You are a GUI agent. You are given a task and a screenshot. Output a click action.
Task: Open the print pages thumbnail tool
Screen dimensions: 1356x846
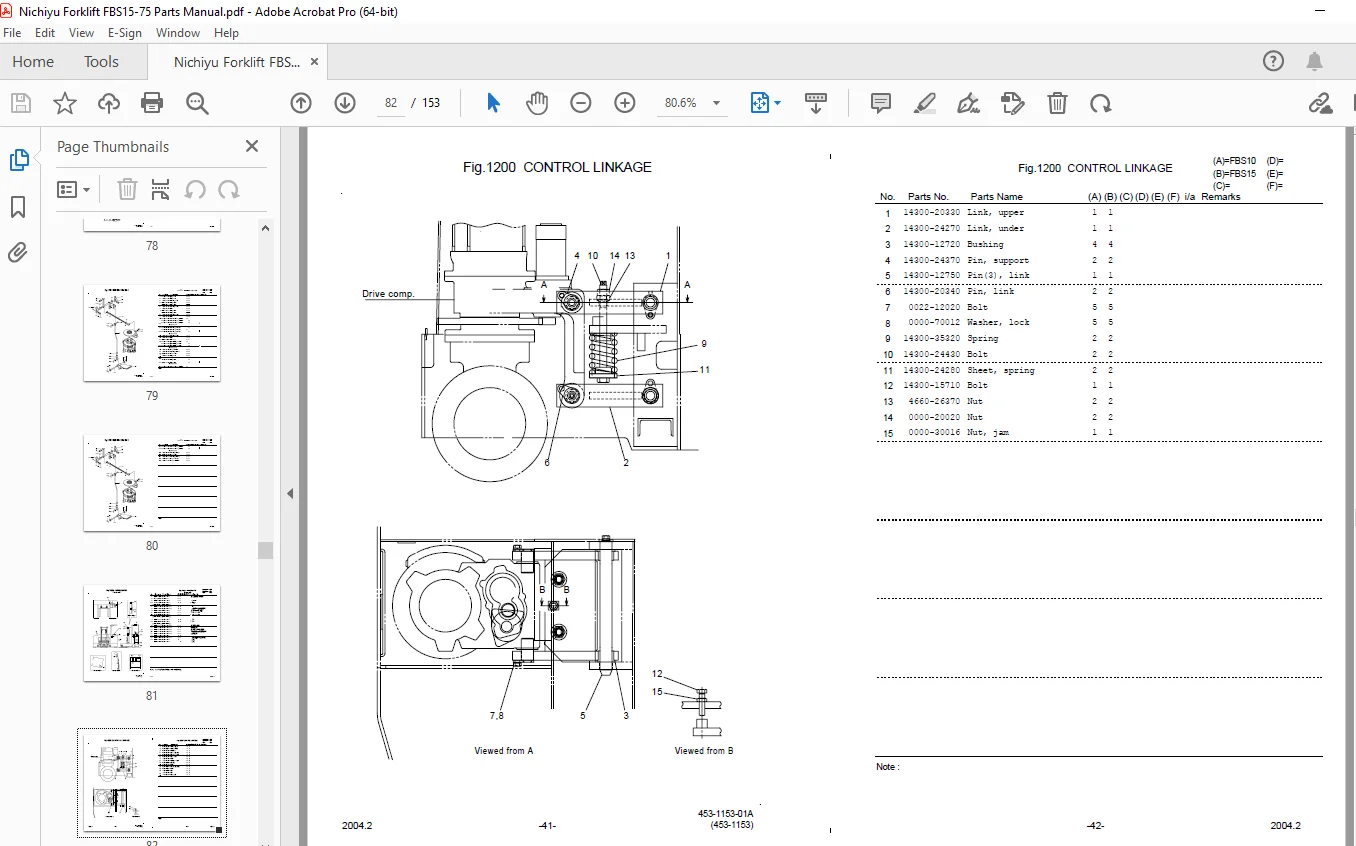click(160, 189)
